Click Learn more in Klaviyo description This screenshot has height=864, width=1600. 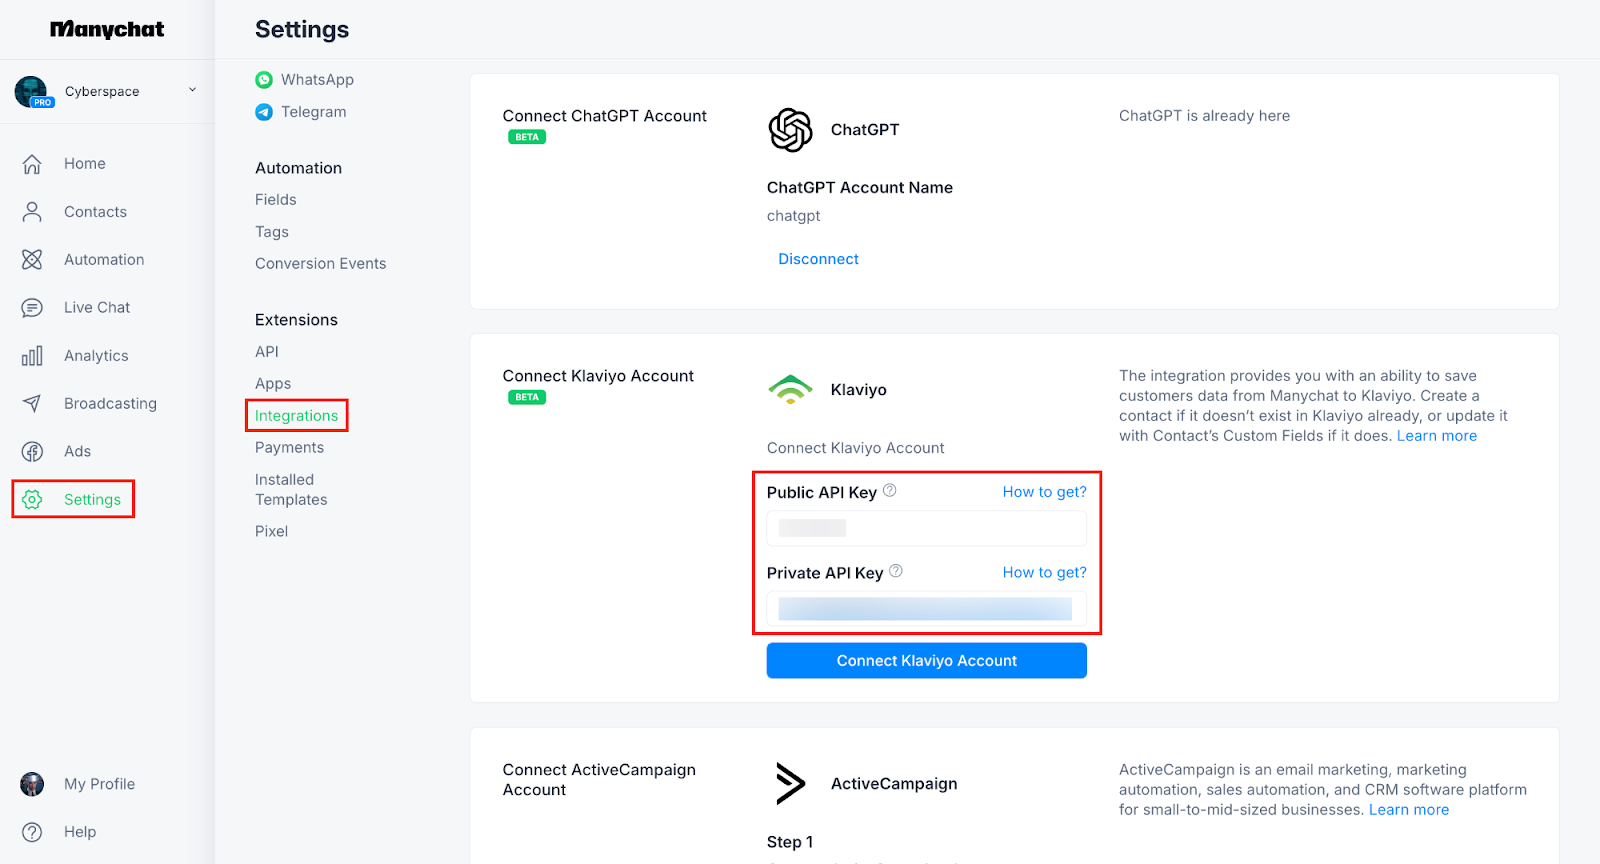(x=1436, y=436)
